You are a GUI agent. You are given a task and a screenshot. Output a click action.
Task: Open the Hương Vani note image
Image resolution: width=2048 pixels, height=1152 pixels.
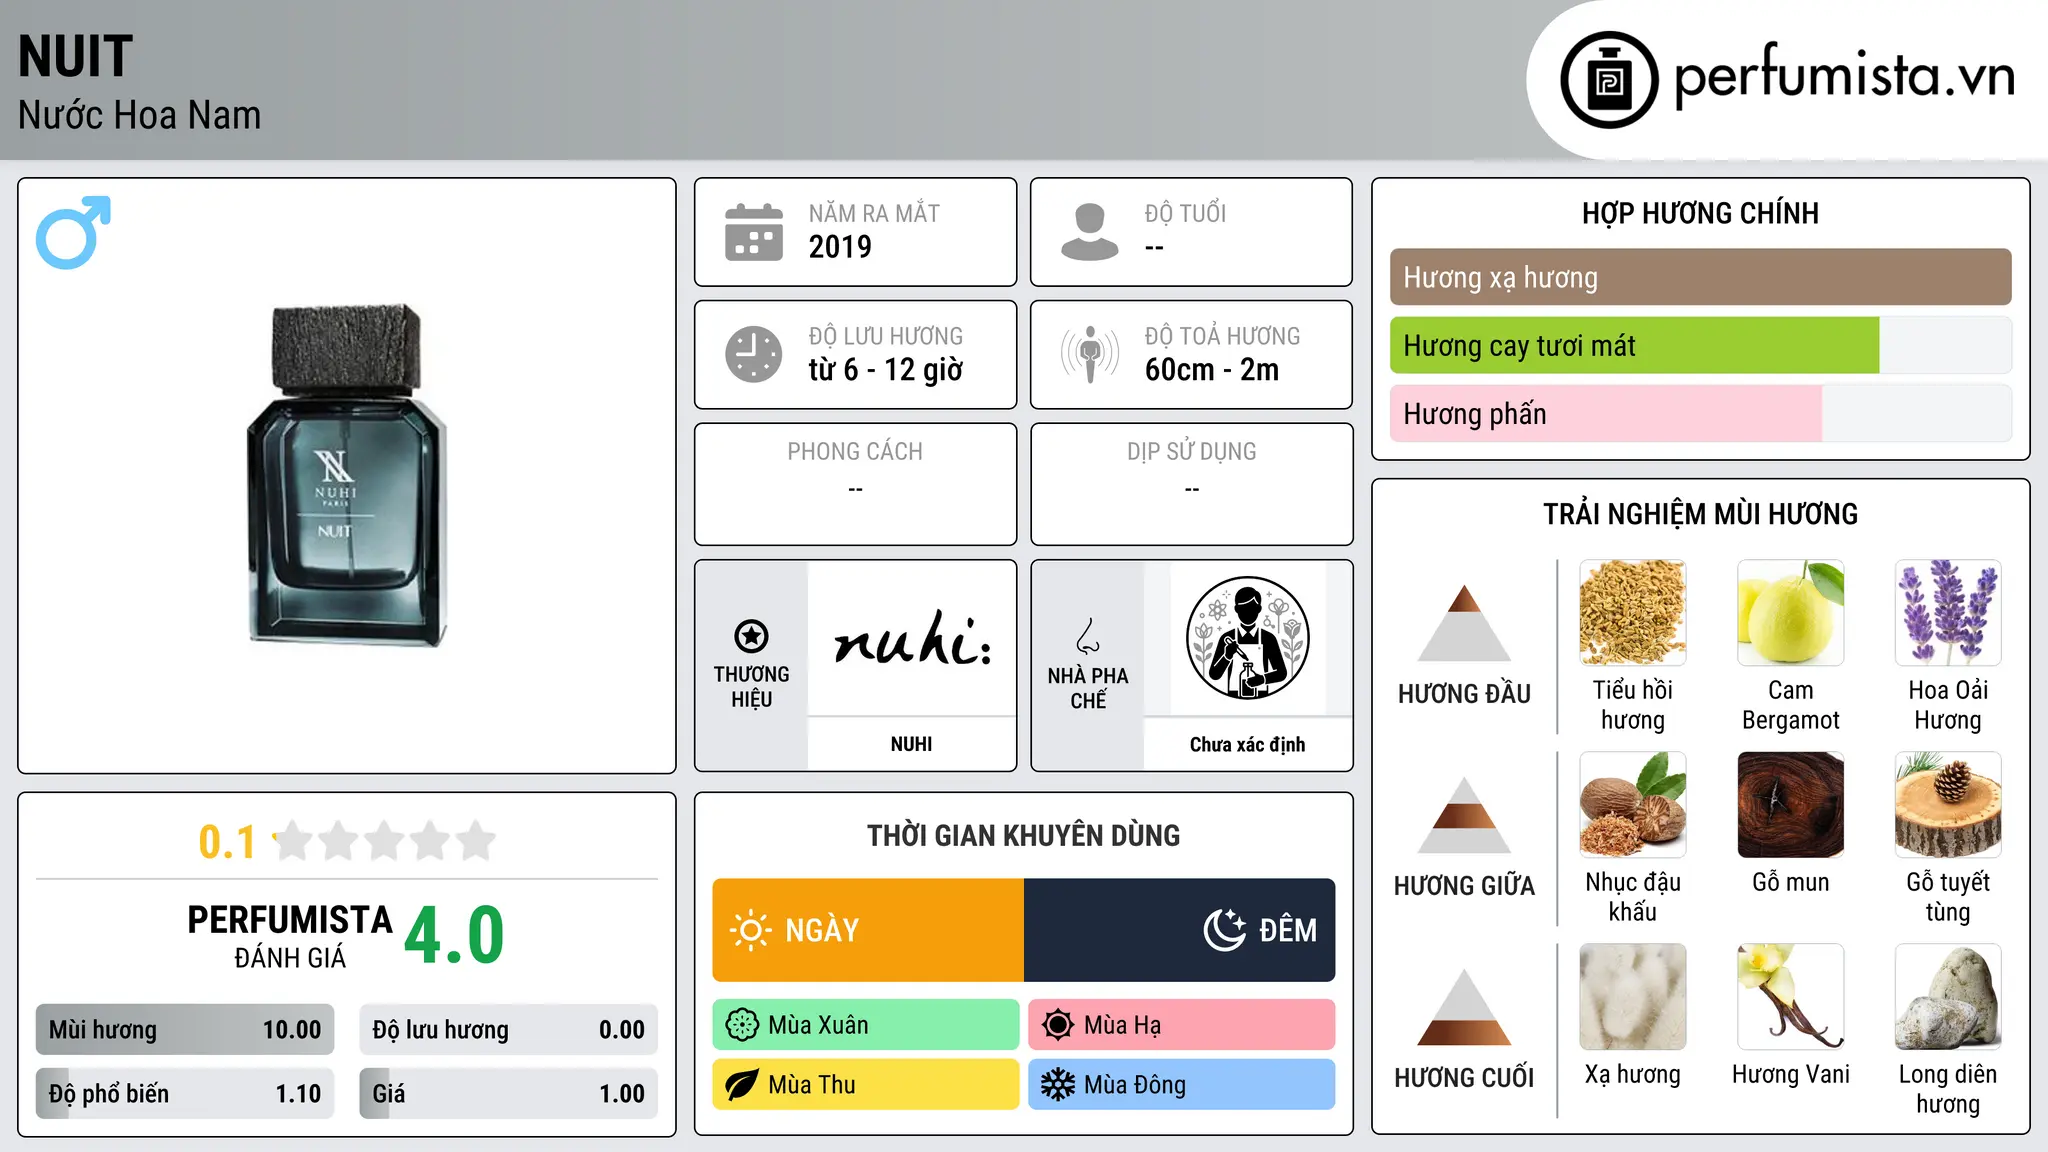point(1790,997)
